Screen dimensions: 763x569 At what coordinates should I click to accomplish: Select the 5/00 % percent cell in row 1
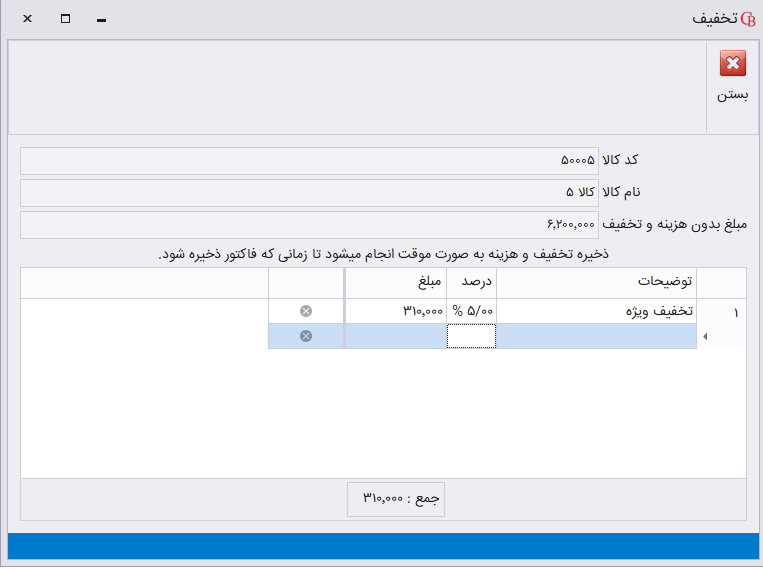point(471,311)
